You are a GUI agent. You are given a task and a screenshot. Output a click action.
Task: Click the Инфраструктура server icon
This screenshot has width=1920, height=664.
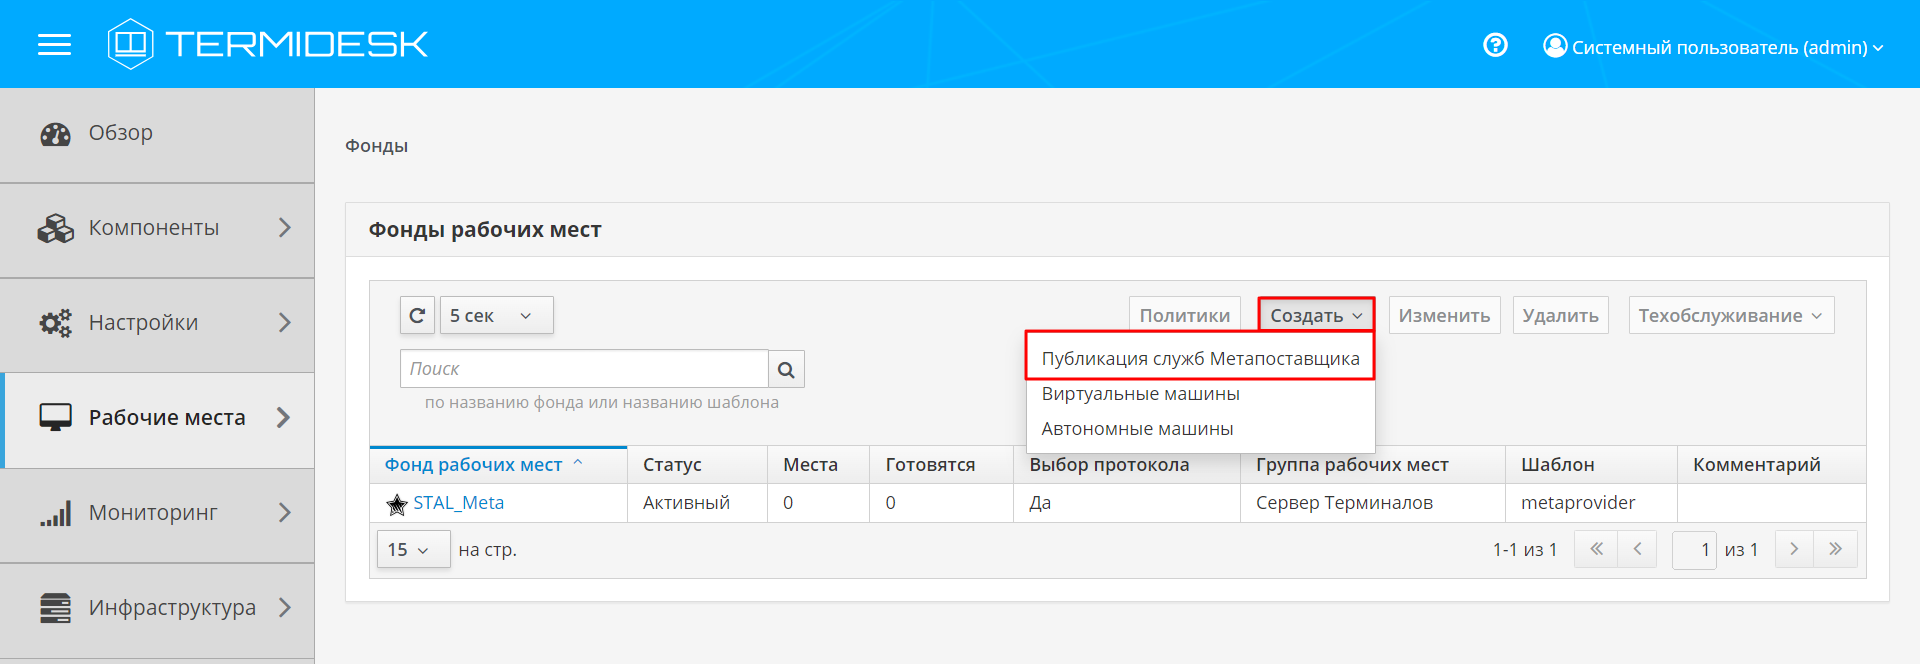pos(56,608)
